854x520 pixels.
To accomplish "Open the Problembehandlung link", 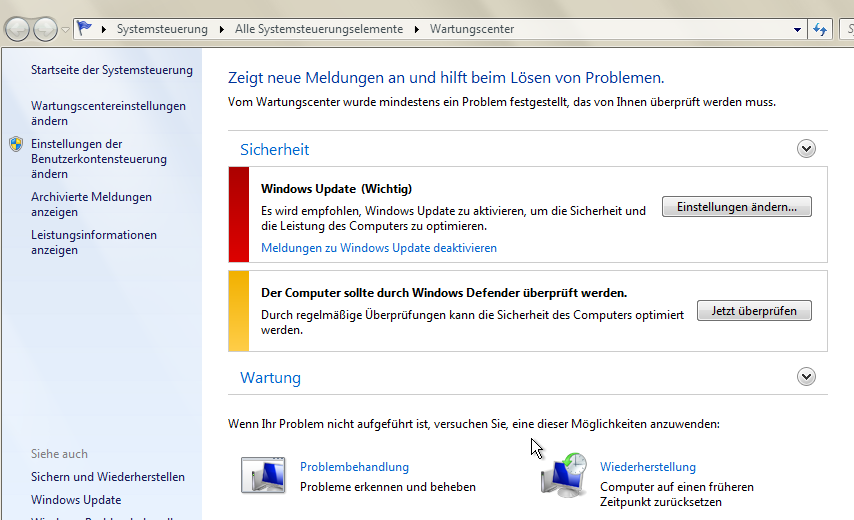I will coord(354,467).
